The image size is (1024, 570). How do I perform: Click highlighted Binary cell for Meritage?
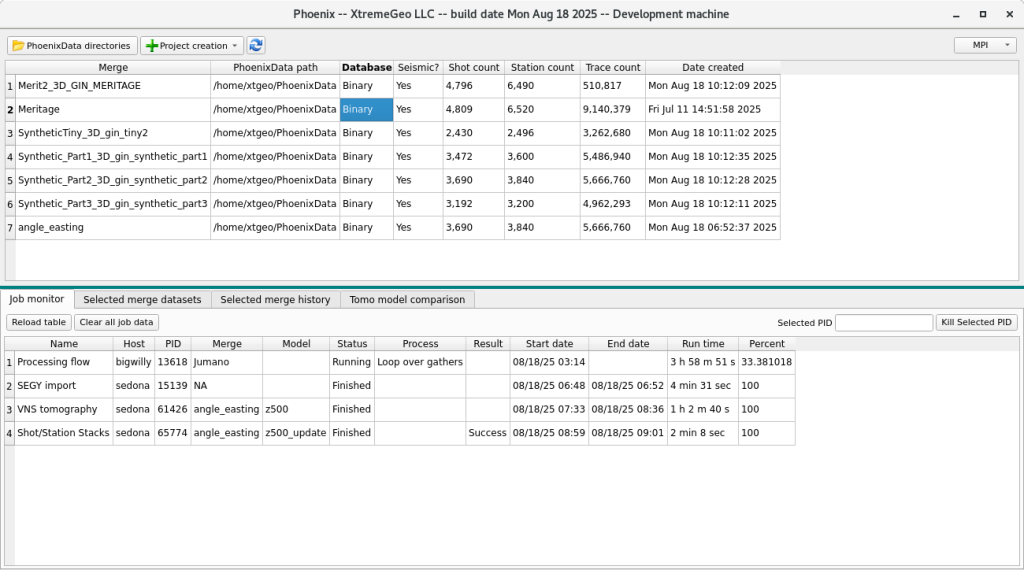tap(366, 109)
